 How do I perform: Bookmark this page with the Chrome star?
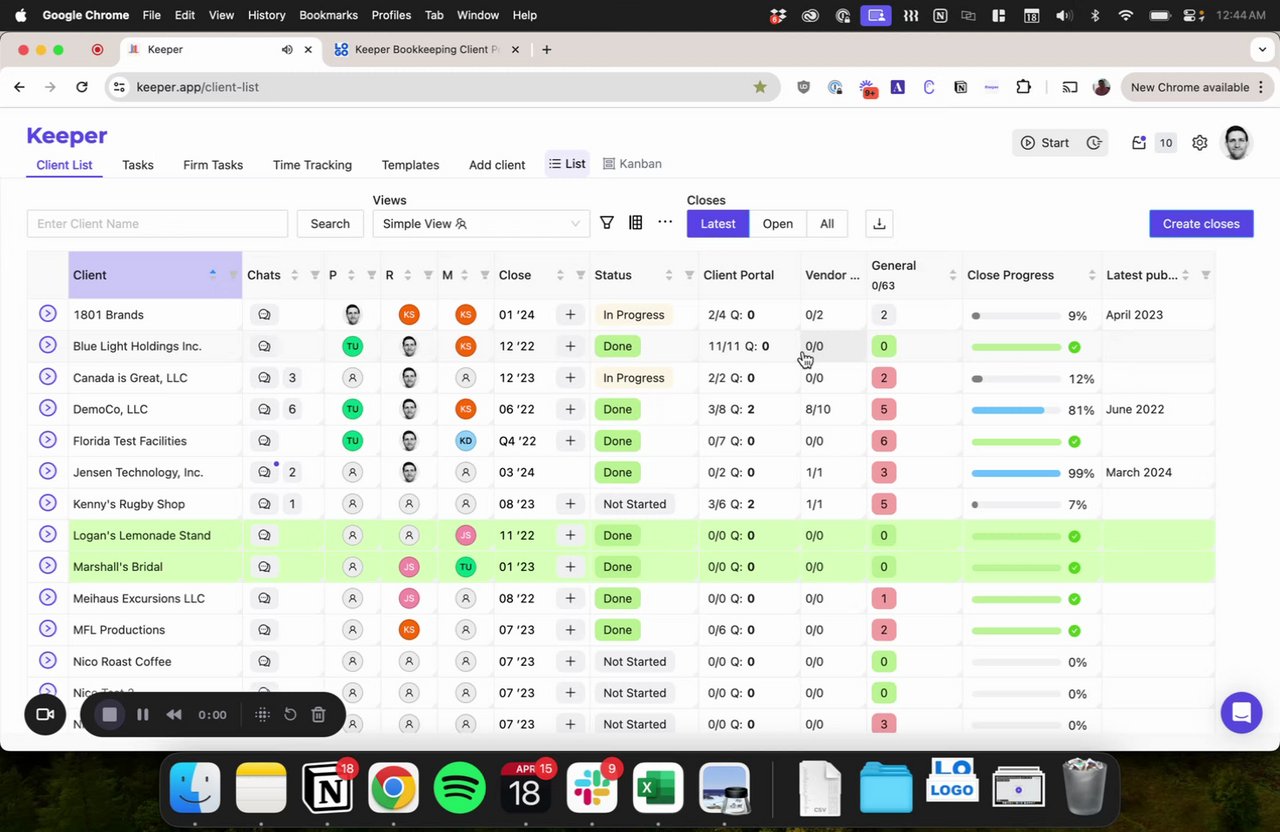tap(760, 87)
